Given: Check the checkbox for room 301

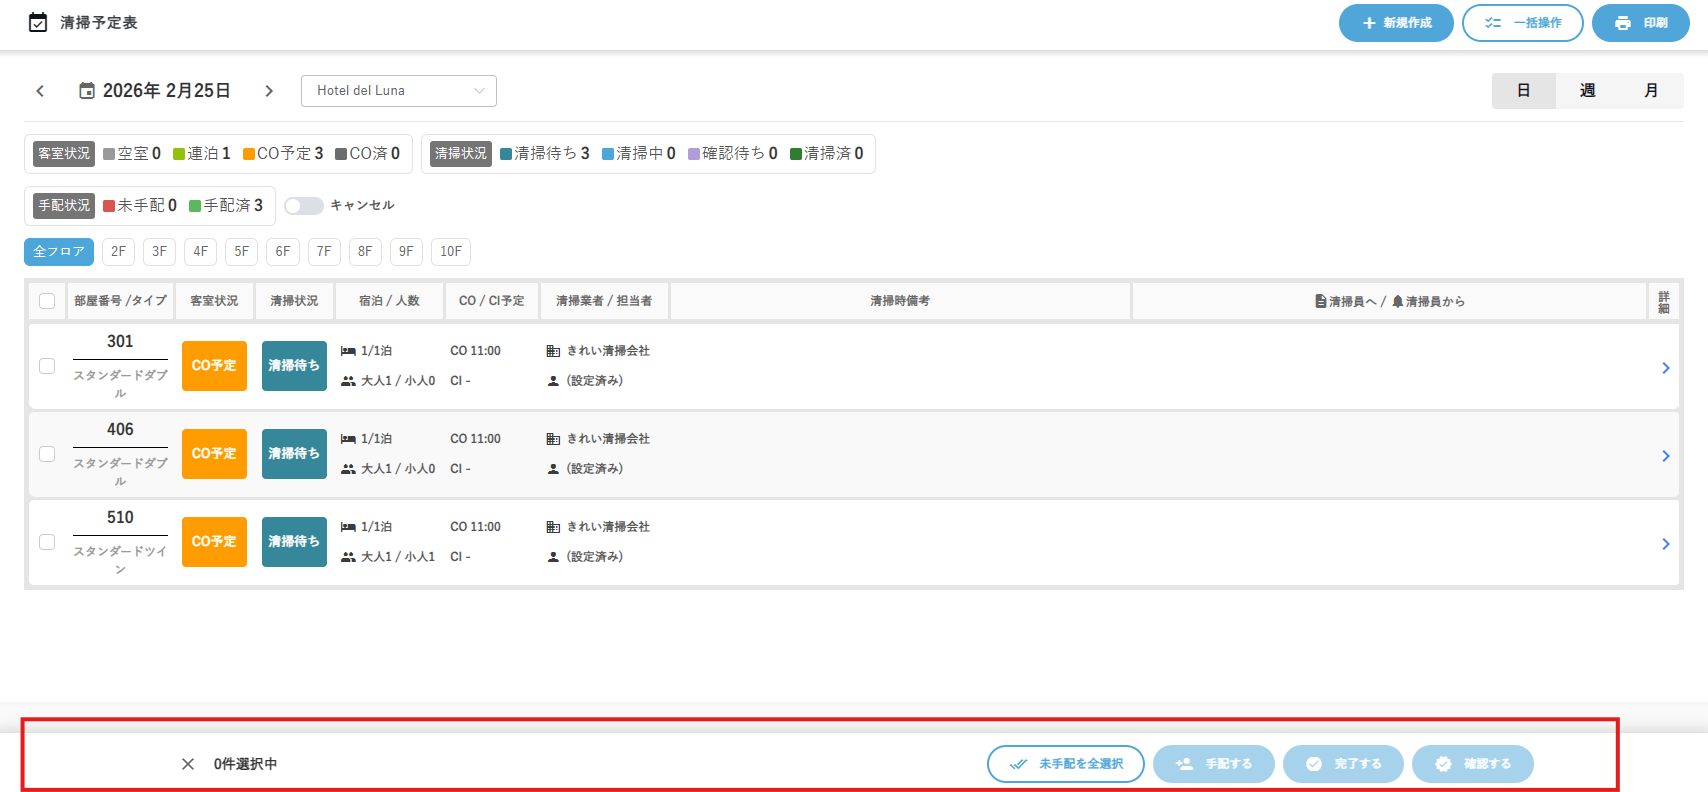Looking at the screenshot, I should pyautogui.click(x=47, y=366).
